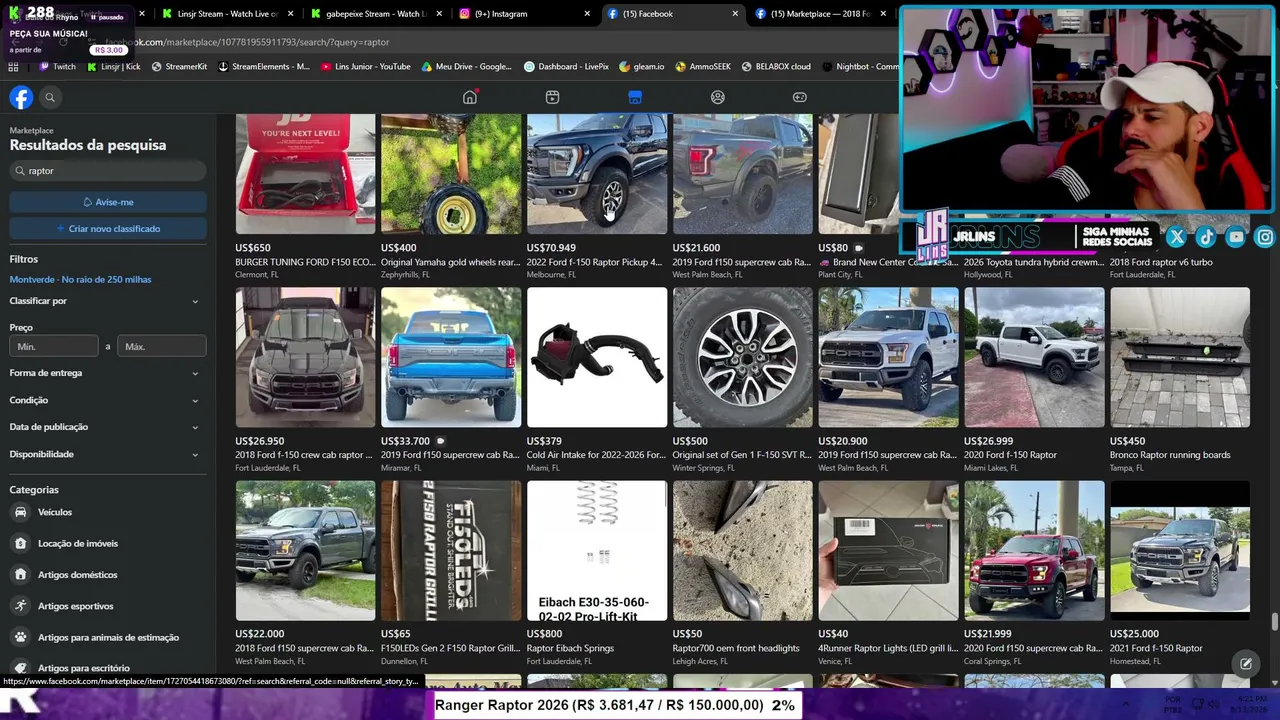1280x720 pixels.
Task: Open the US$65 F150LEDs grill lights photo
Action: [x=451, y=551]
